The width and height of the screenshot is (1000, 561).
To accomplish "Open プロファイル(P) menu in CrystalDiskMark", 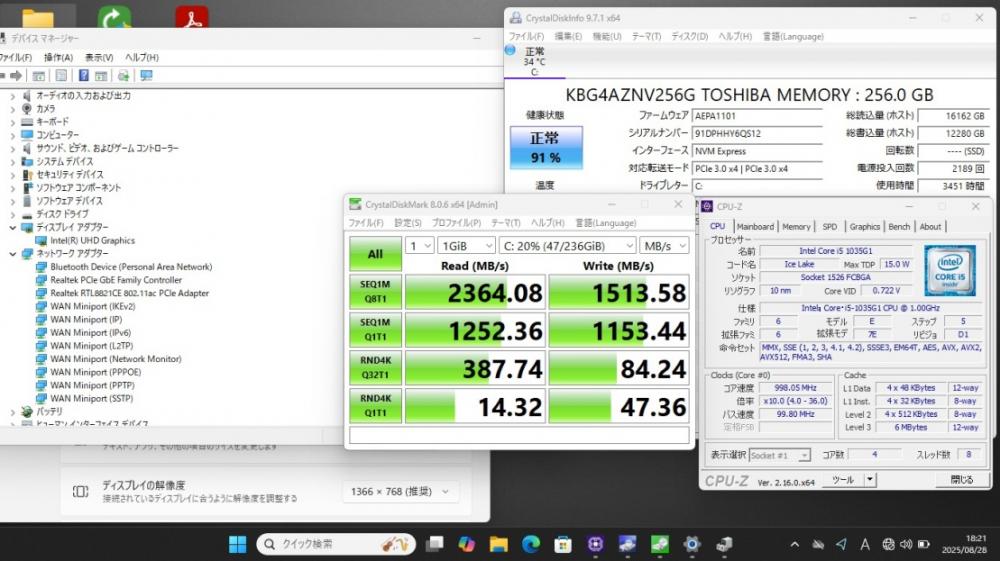I will [x=456, y=223].
